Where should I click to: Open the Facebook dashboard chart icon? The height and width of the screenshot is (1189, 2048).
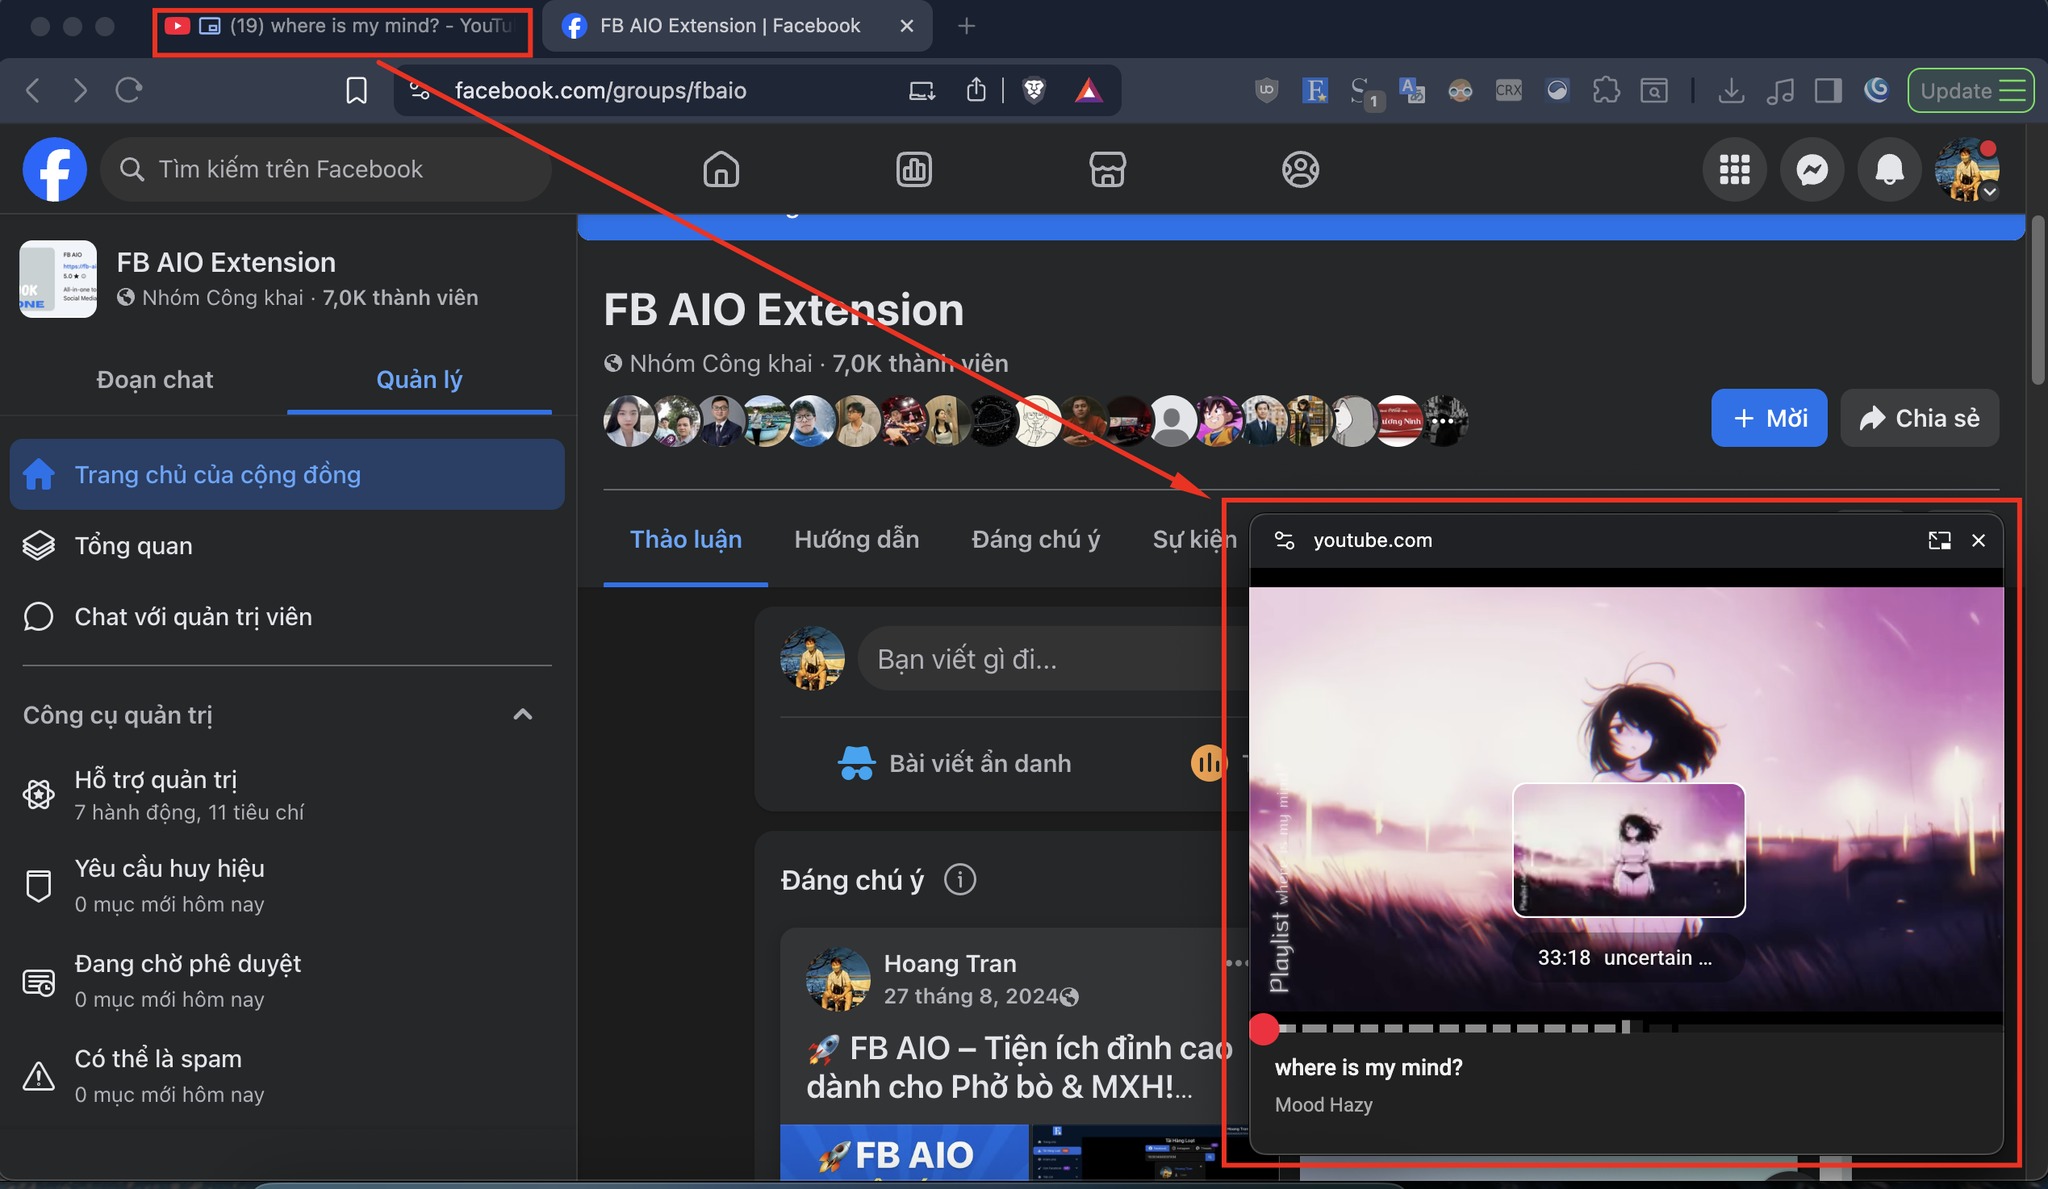914,169
